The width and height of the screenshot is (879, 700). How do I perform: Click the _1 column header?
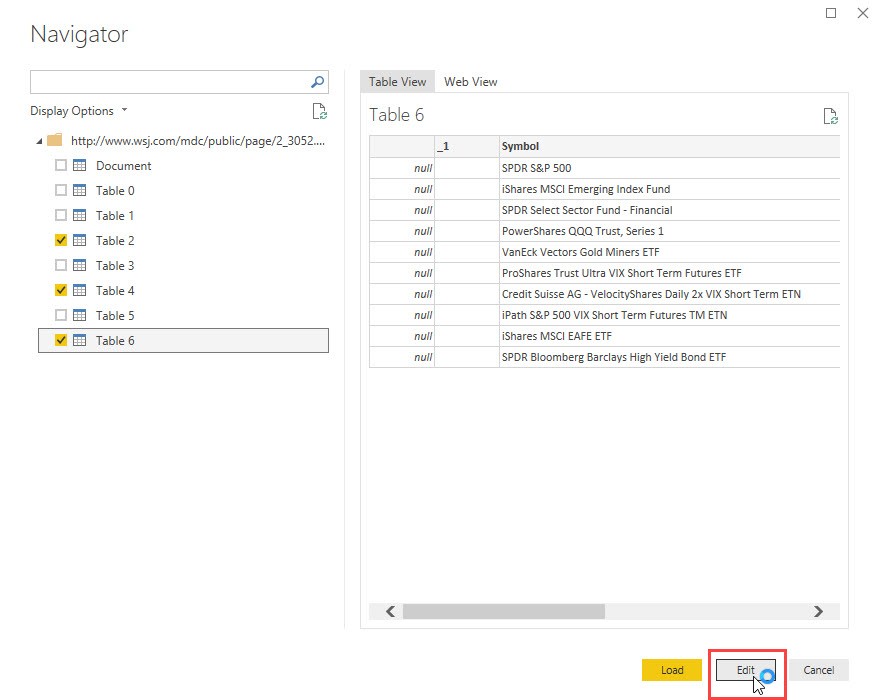click(466, 146)
